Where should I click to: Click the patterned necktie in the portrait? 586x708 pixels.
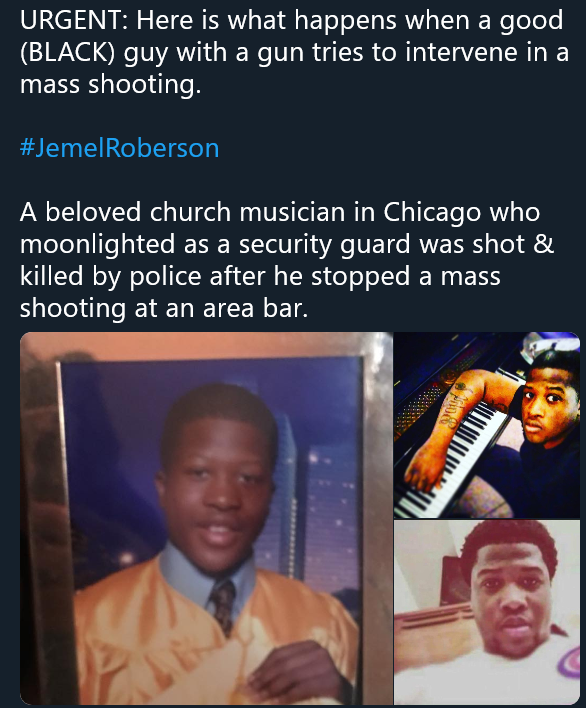point(222,605)
